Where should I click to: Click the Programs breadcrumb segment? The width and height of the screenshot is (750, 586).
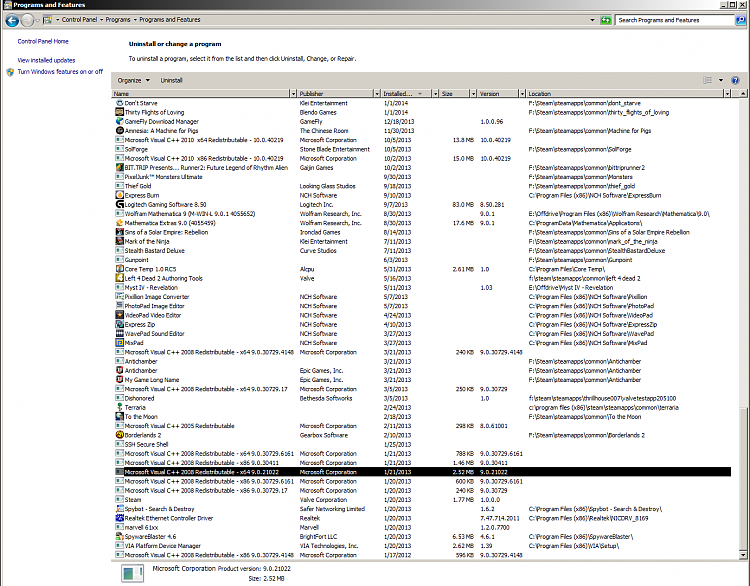[118, 20]
